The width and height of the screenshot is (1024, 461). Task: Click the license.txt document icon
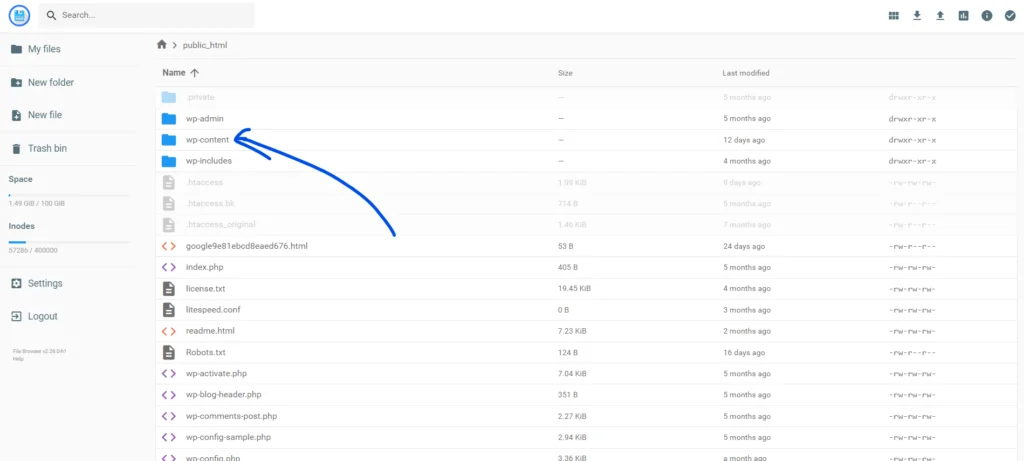pyautogui.click(x=168, y=288)
